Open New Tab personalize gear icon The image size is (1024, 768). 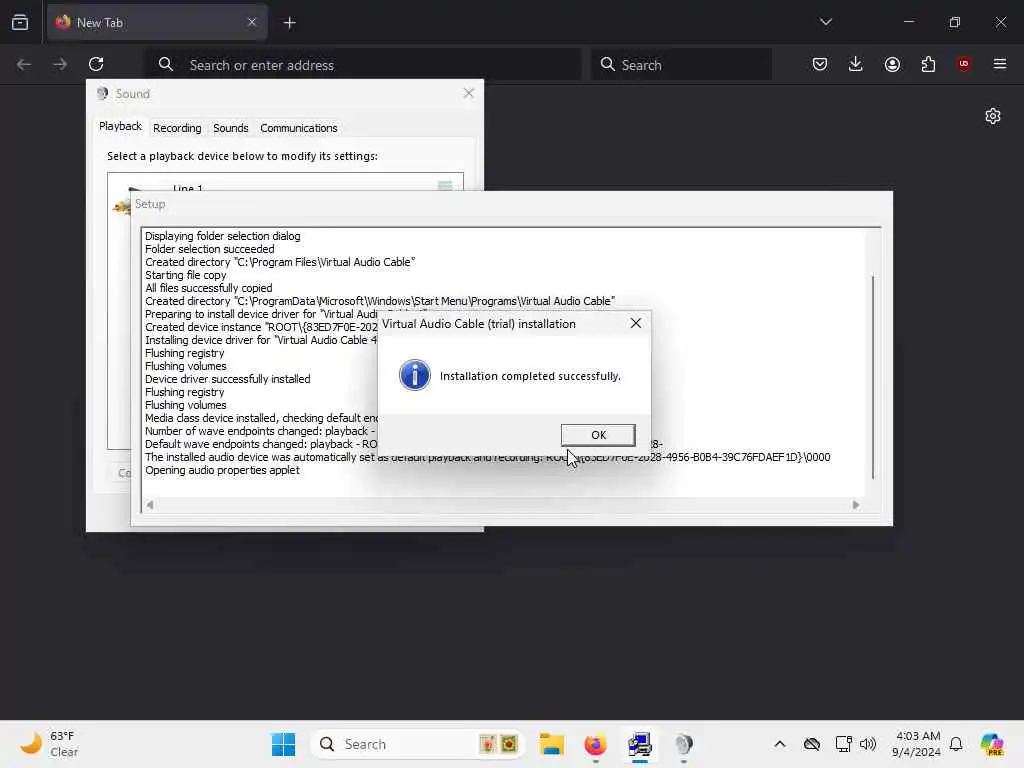pos(993,116)
